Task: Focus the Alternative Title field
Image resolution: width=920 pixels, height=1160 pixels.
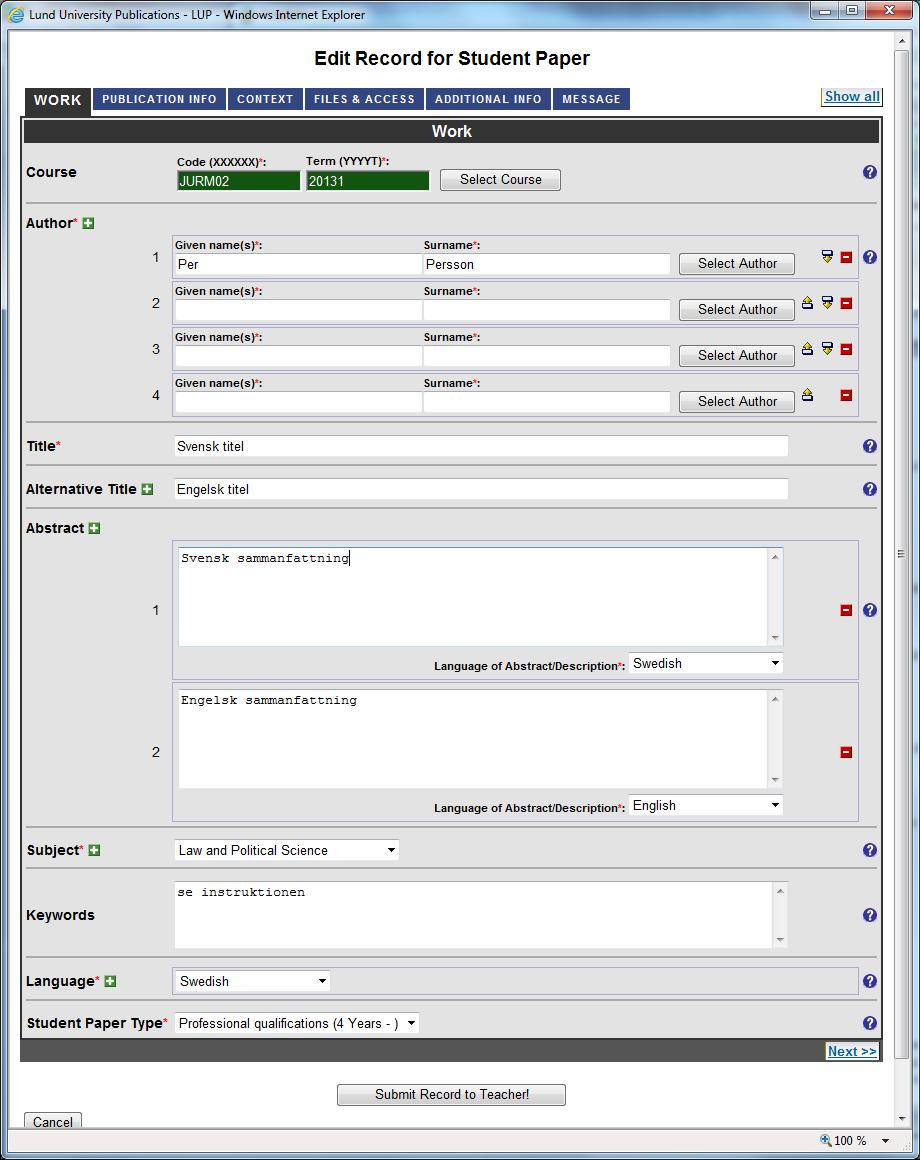Action: click(481, 489)
